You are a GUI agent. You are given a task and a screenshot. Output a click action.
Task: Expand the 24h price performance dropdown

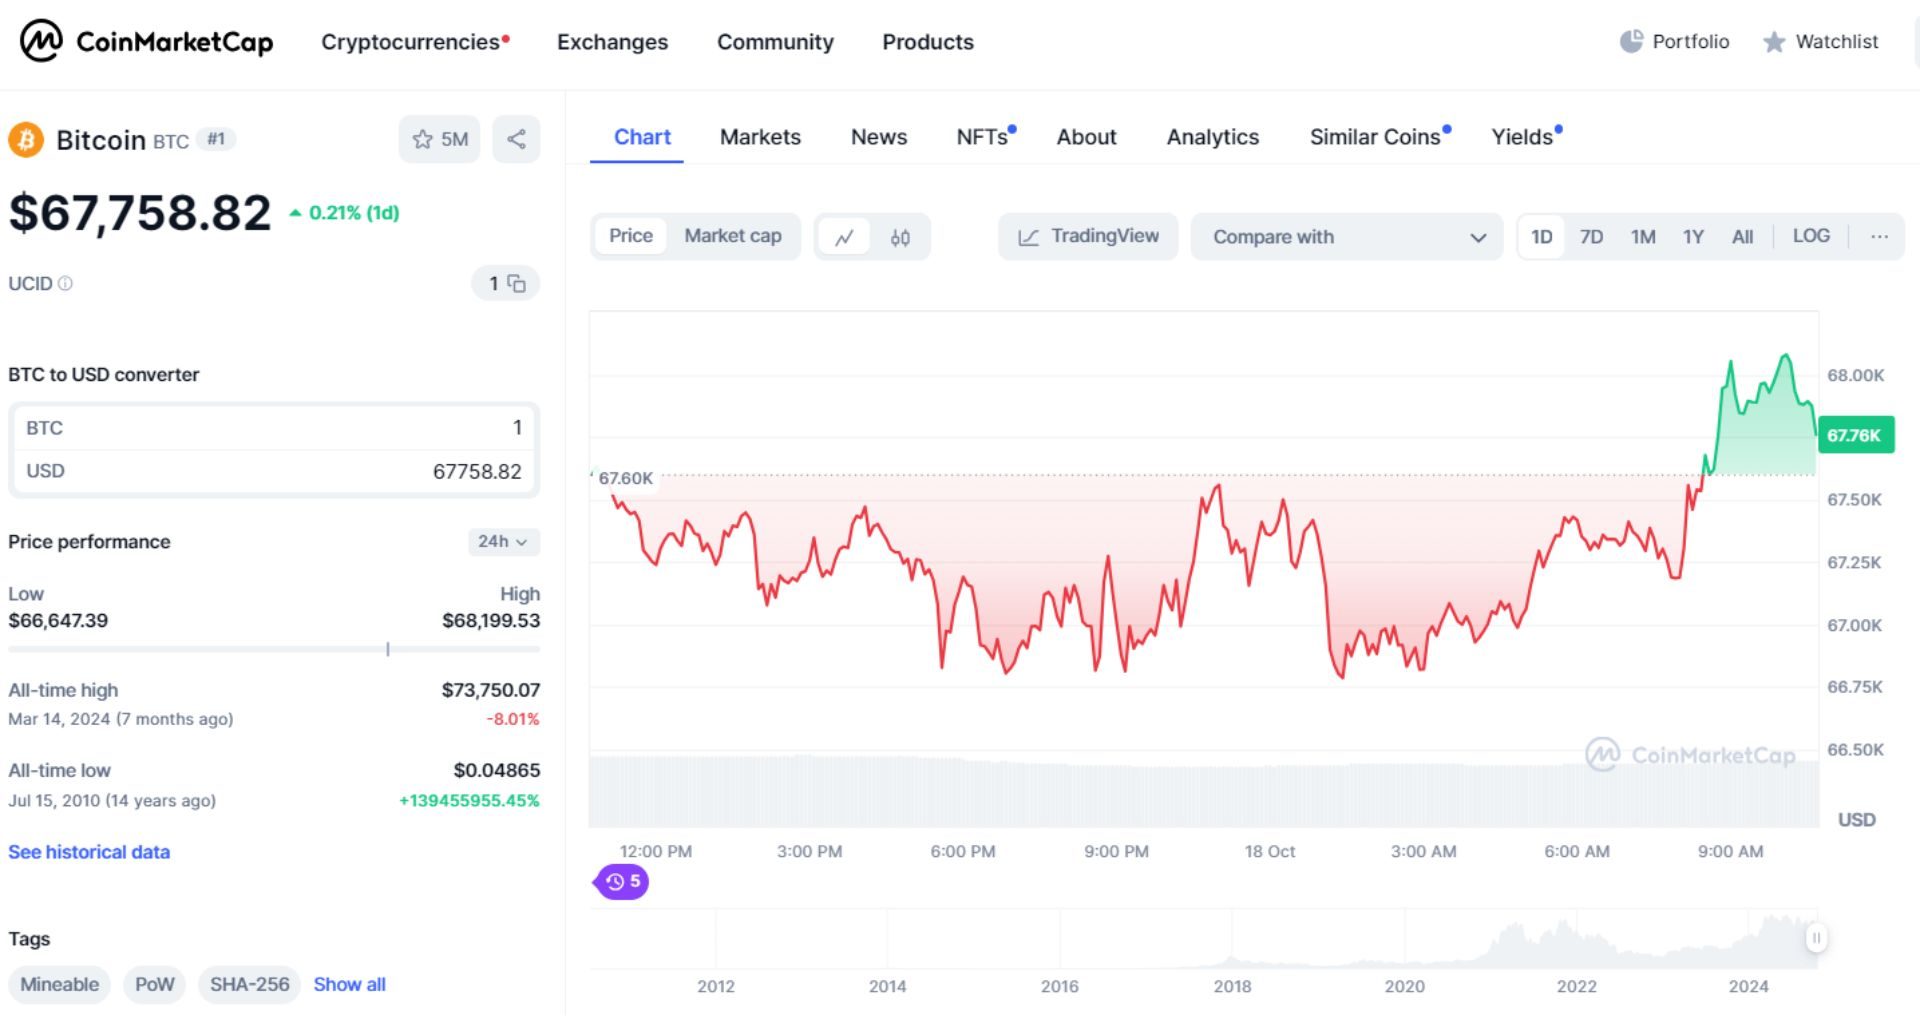pos(503,541)
